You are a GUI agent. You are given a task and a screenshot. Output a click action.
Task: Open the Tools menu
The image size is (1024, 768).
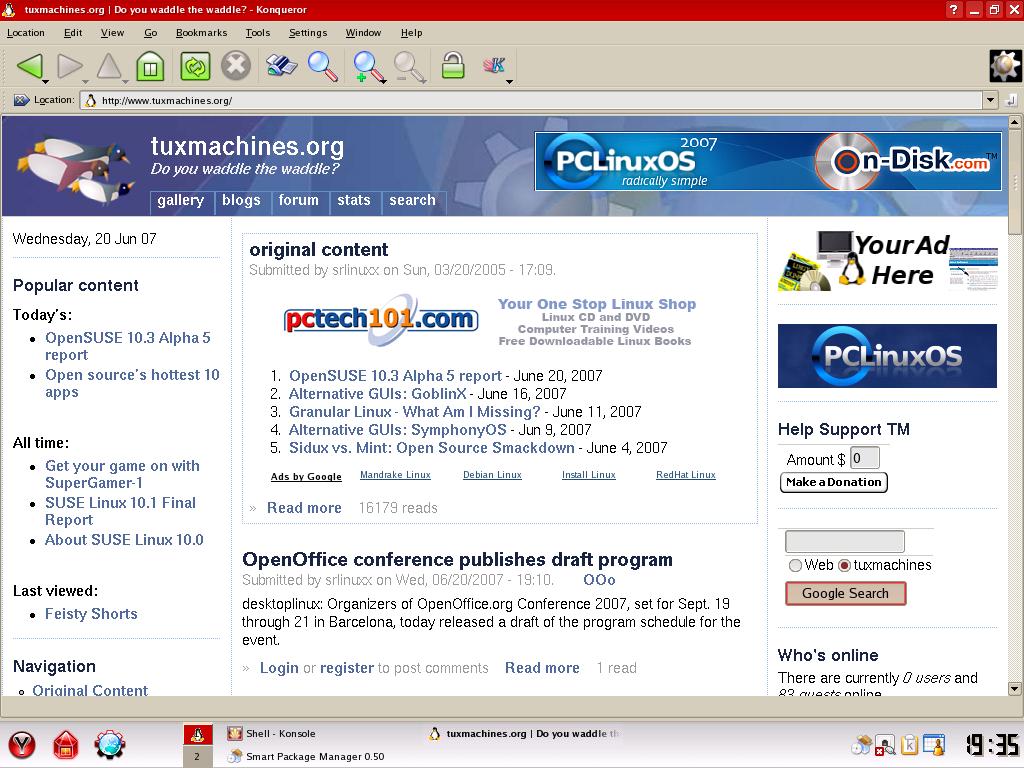[257, 33]
